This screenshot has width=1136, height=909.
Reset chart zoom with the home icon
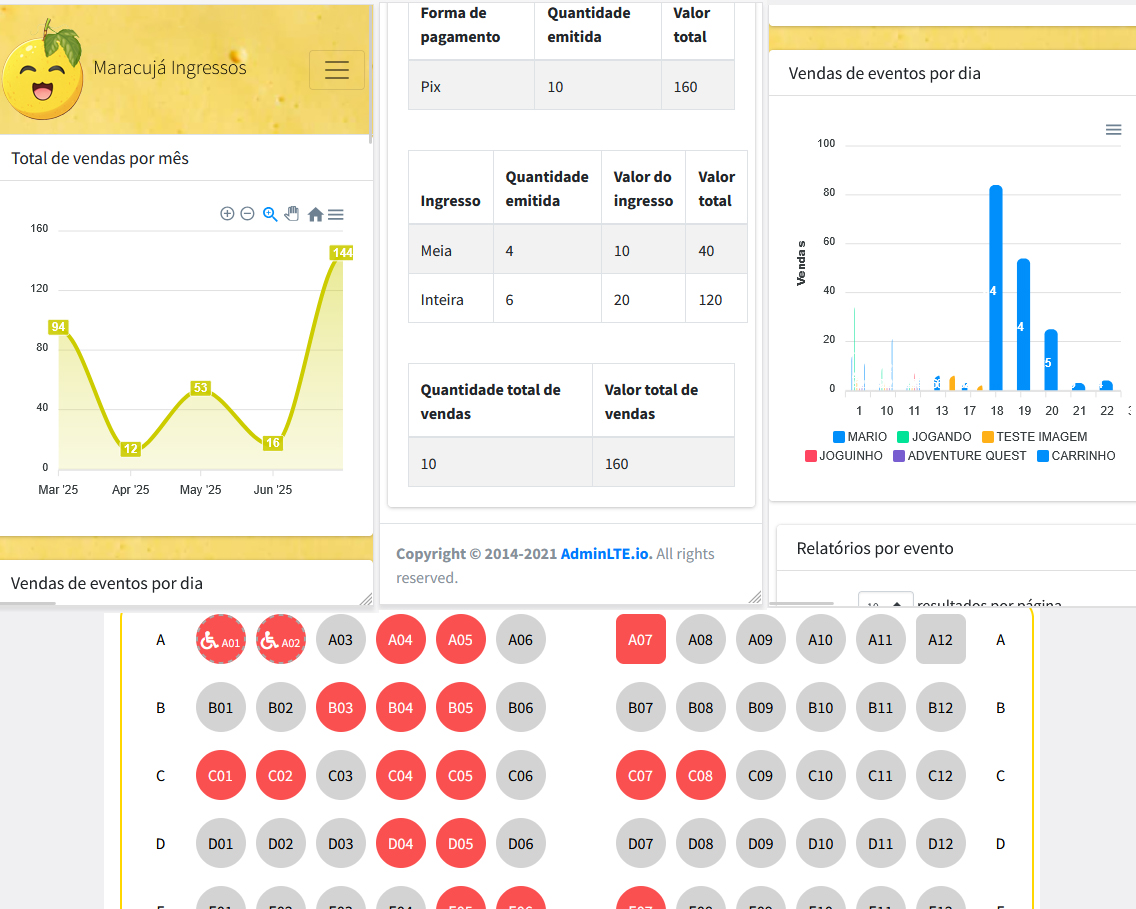click(x=315, y=214)
